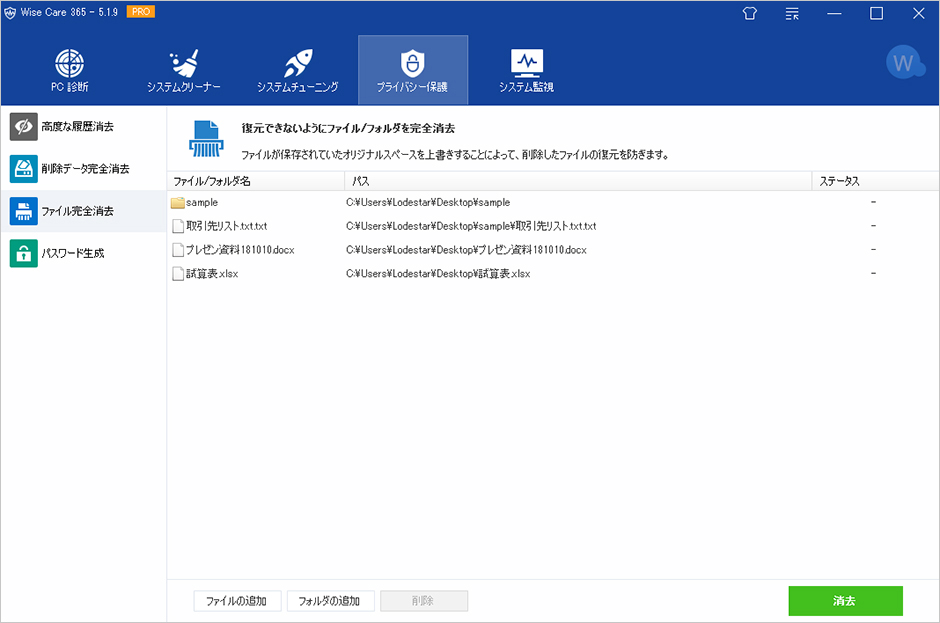The image size is (940, 623).
Task: Sort by ファイル/フォルダ名 column header
Action: pyautogui.click(x=256, y=181)
